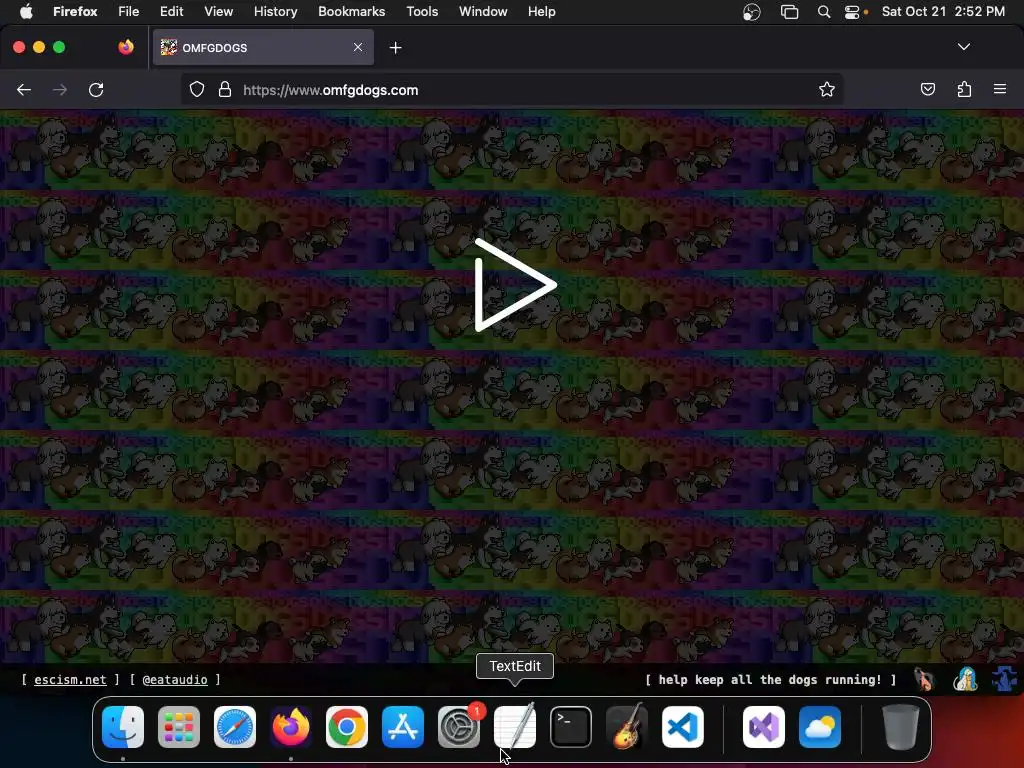Open the App Store from the Dock

coord(403,727)
